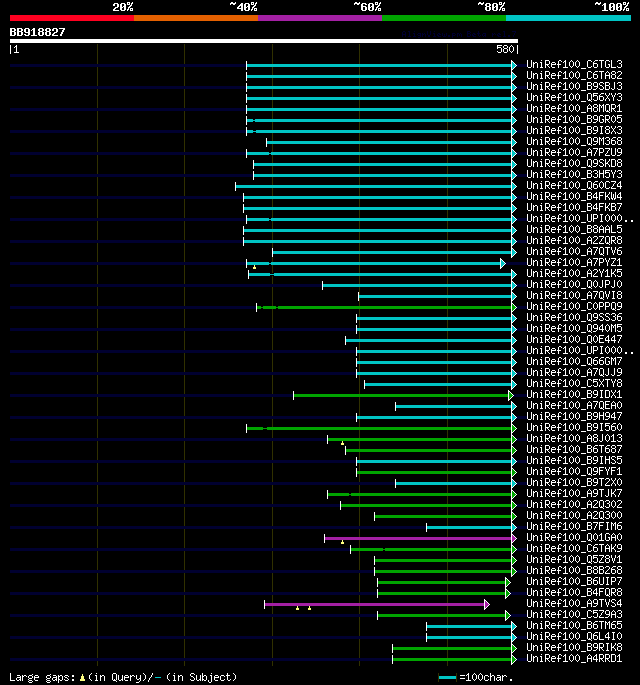Select the UniRef100_A2ZQR8 label
The image size is (640, 685).
[574, 240]
